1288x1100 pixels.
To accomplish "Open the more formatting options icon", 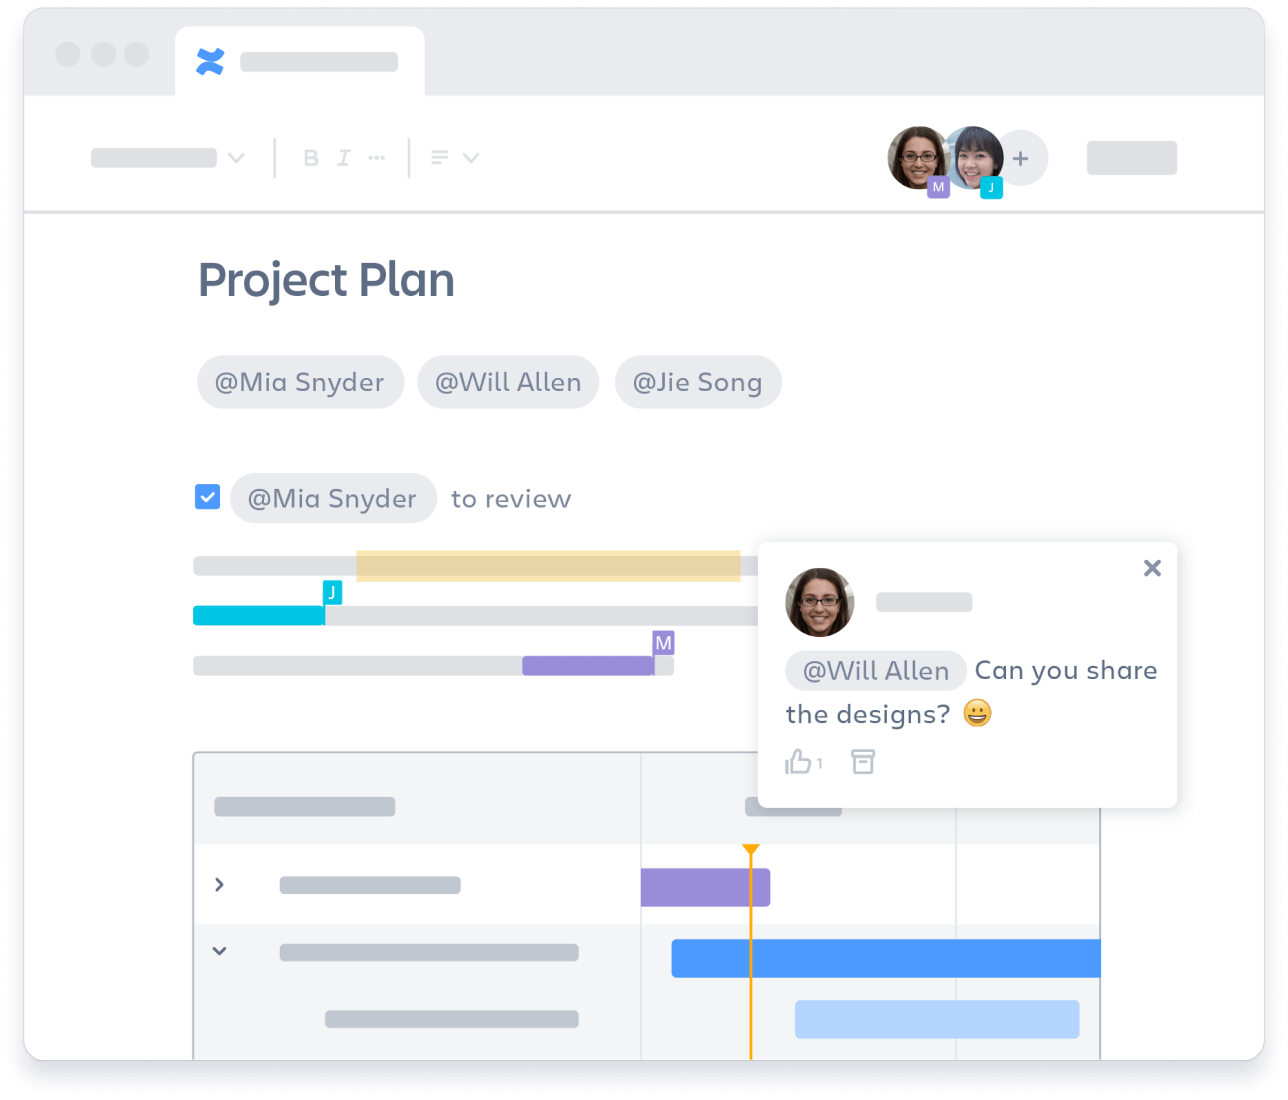I will 377,157.
